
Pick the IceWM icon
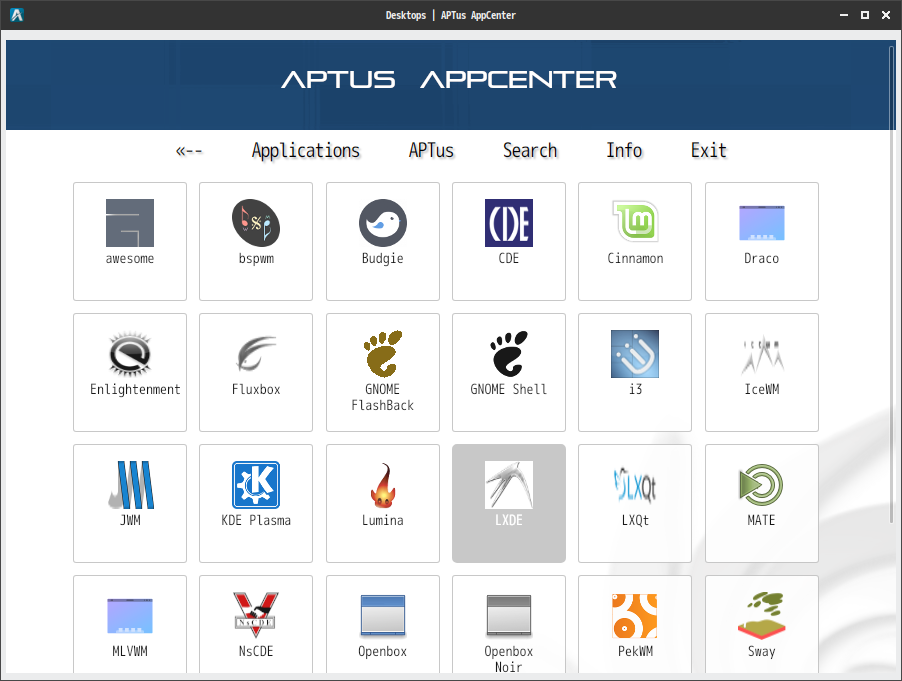762,354
